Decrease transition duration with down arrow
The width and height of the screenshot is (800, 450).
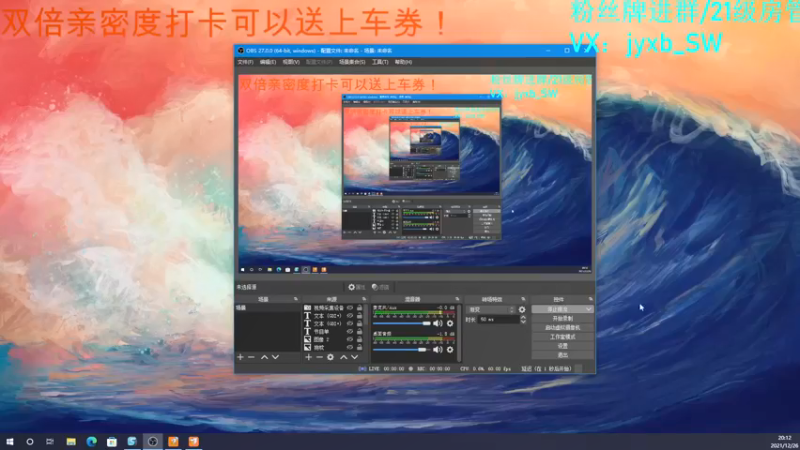click(x=523, y=322)
